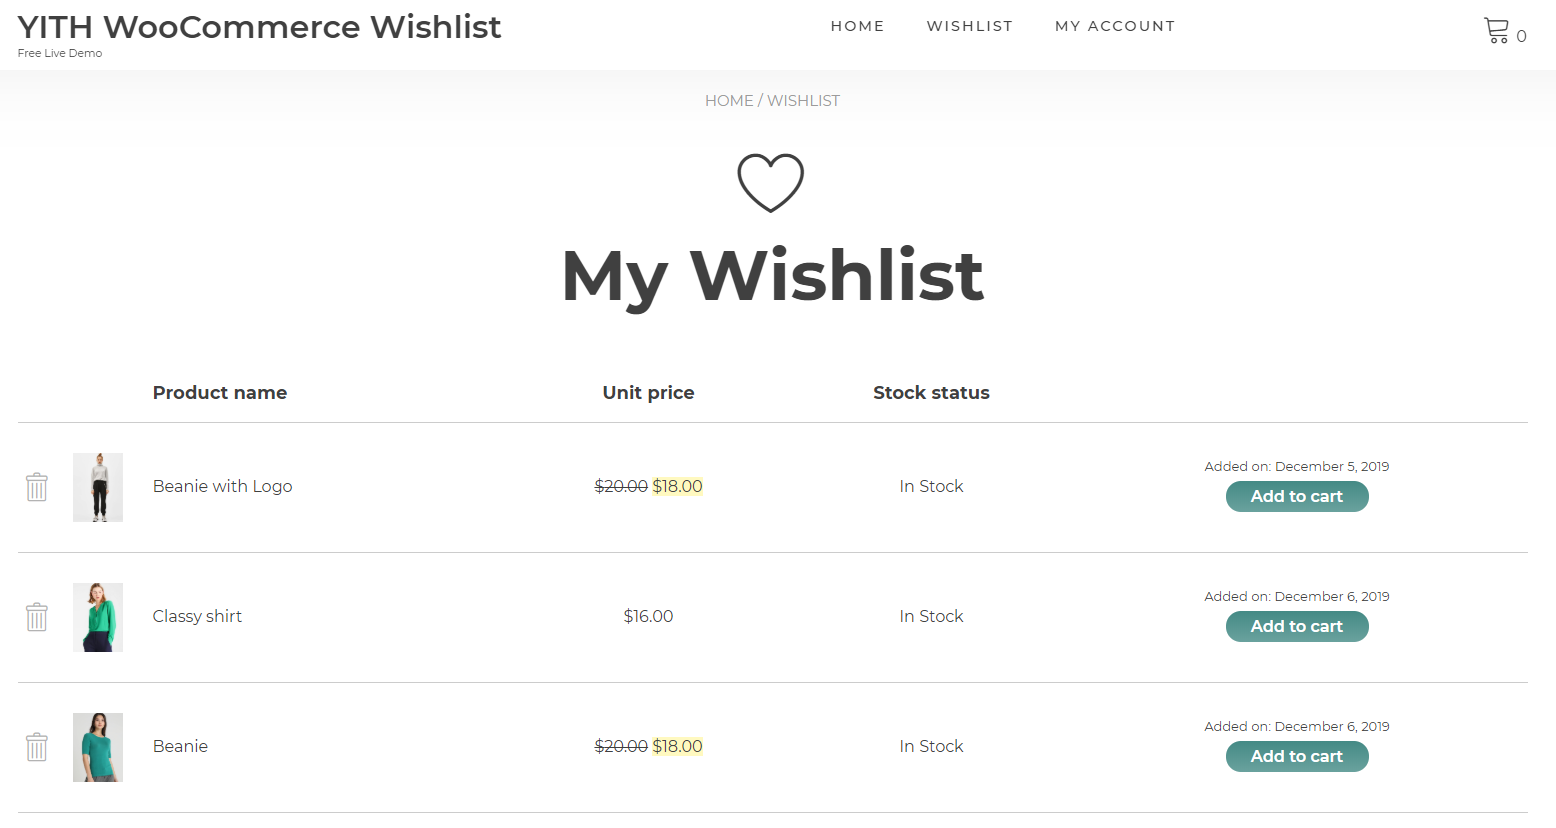
Task: Delete "Classy shirt" via the trash icon
Action: [37, 617]
